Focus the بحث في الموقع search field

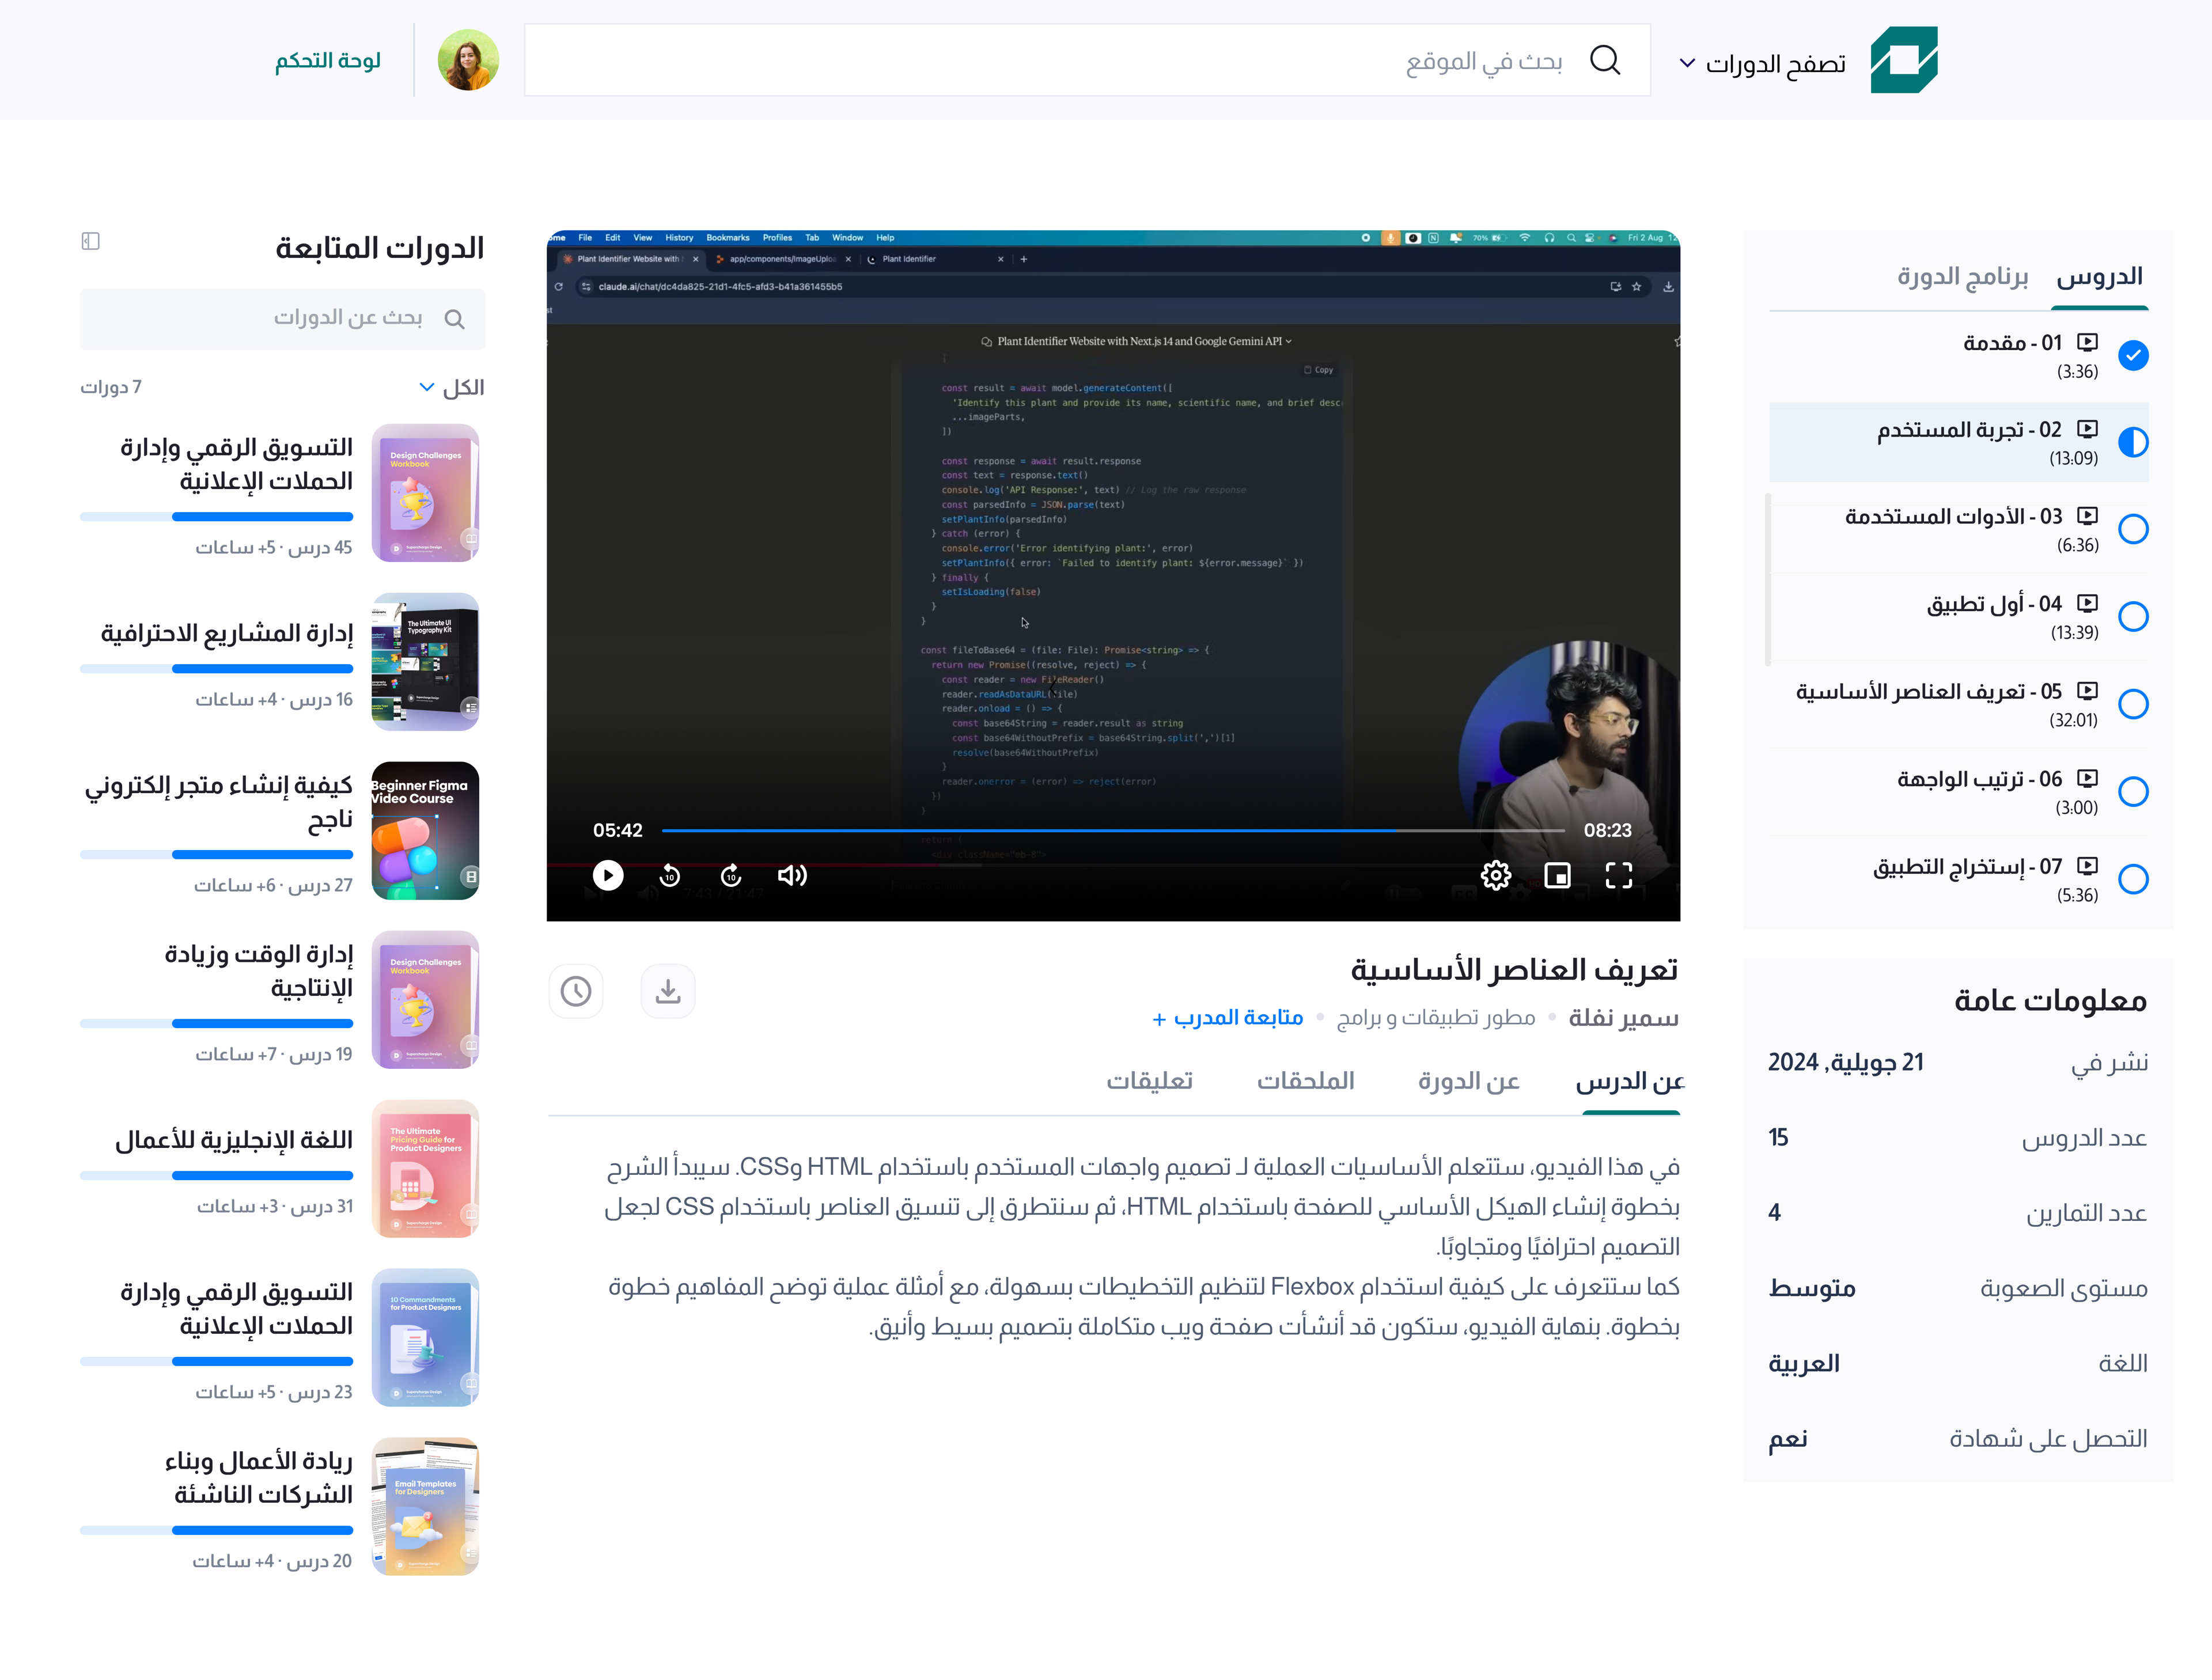(x=1087, y=60)
